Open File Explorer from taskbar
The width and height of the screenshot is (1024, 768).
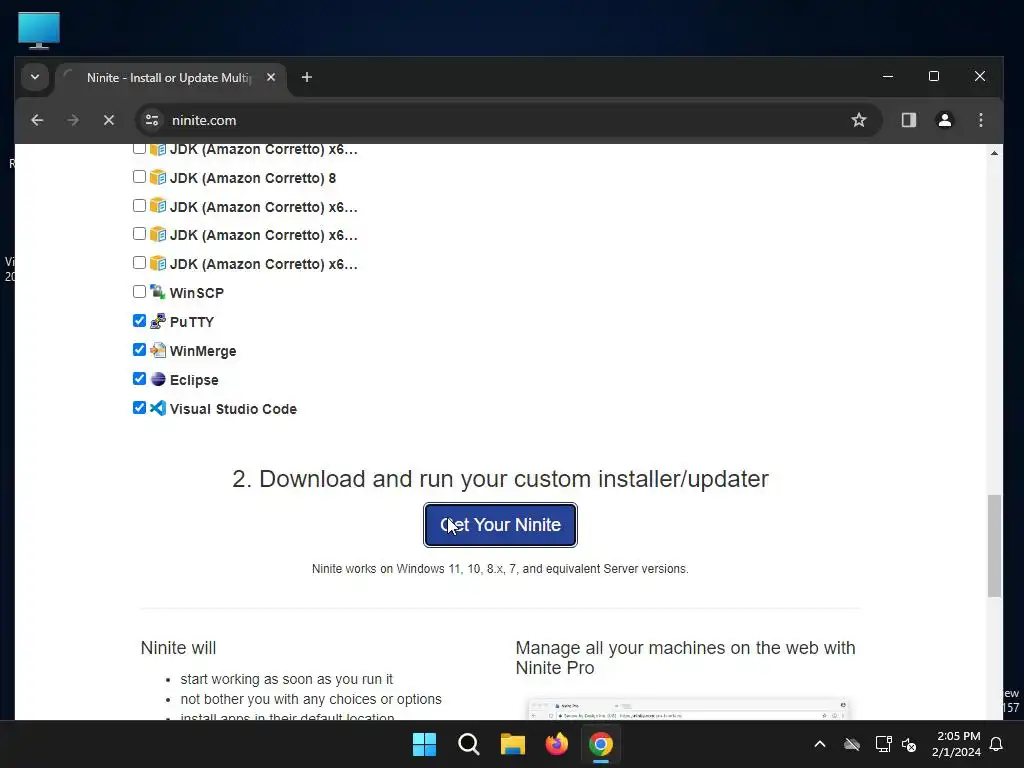[x=513, y=744]
